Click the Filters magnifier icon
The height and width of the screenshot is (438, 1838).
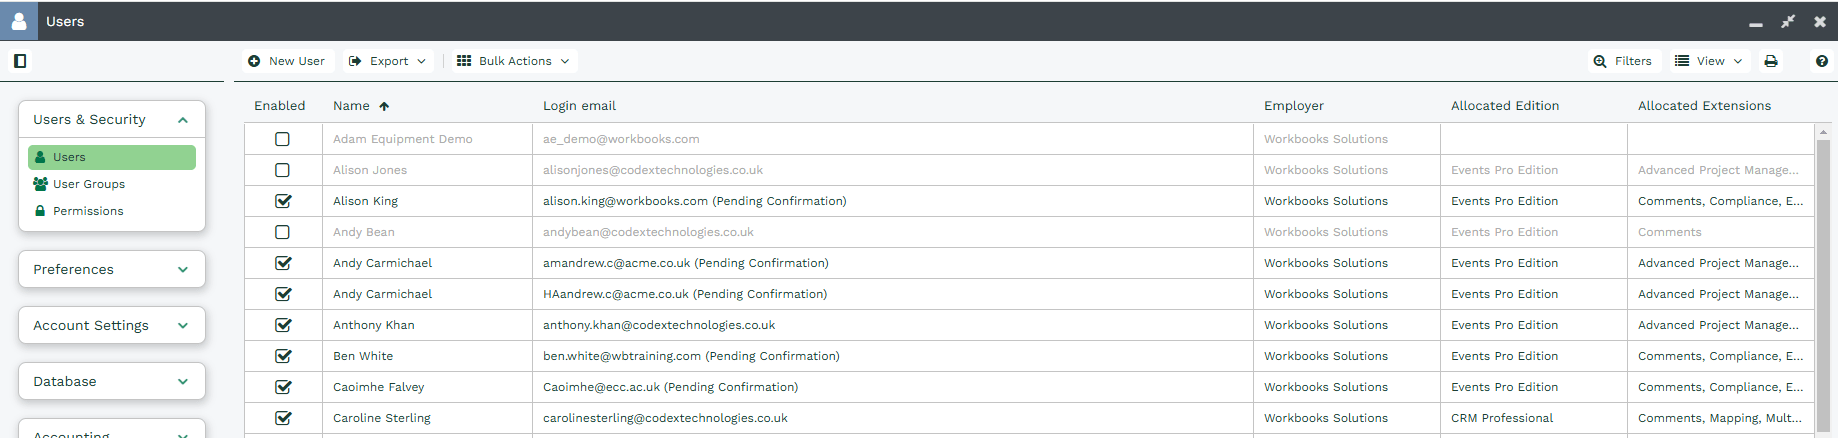pyautogui.click(x=1600, y=61)
